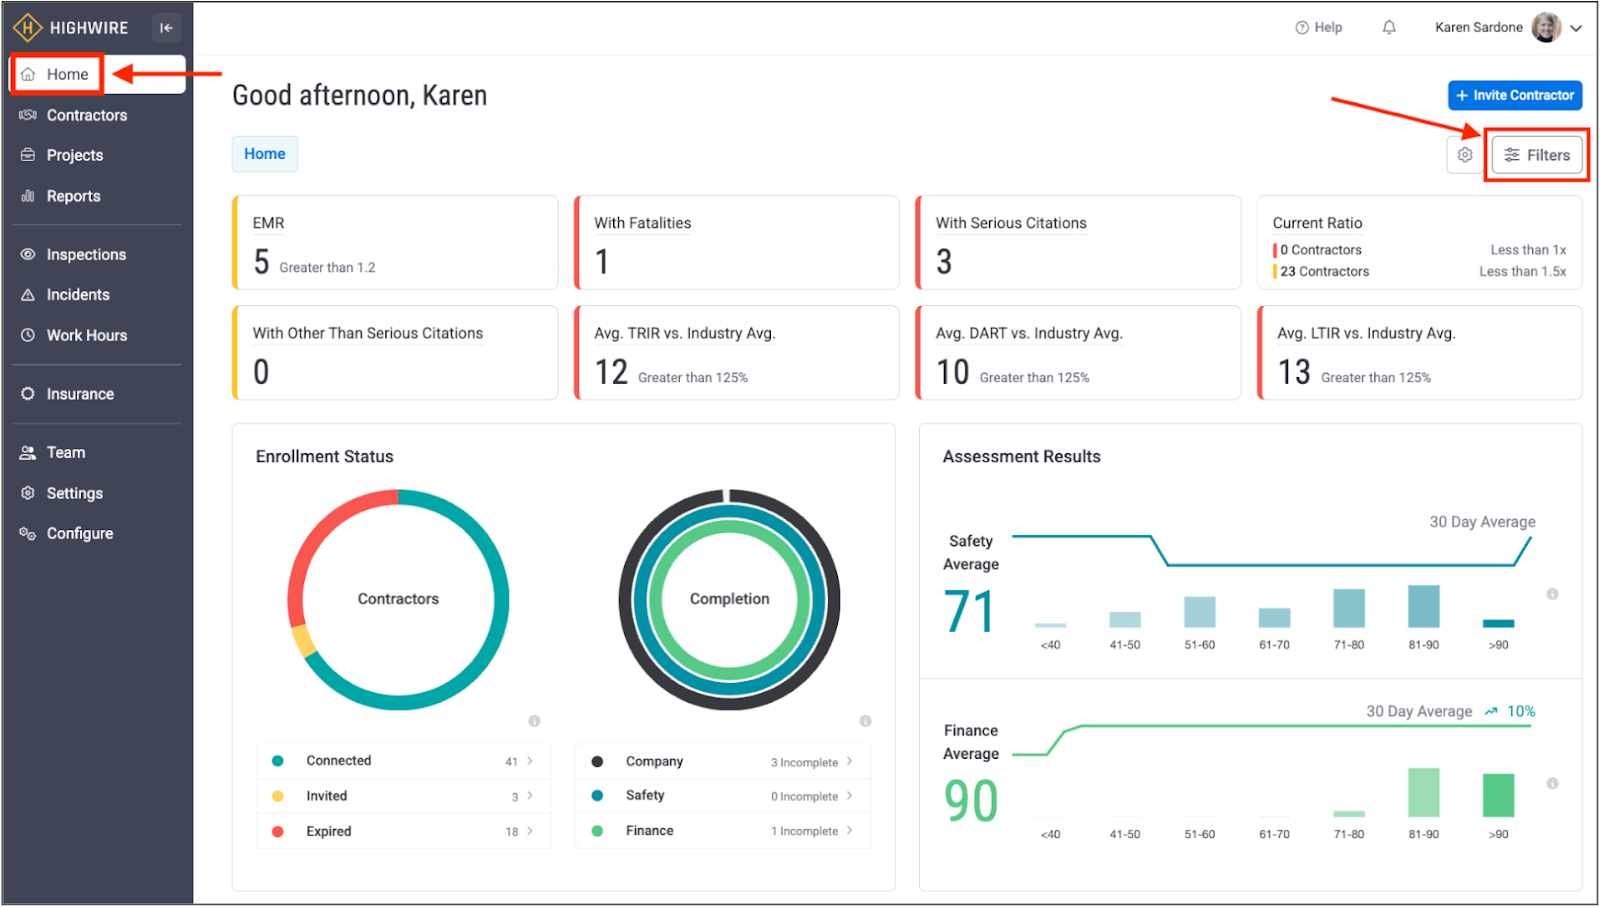Click the dashboard settings gear icon

[1465, 155]
